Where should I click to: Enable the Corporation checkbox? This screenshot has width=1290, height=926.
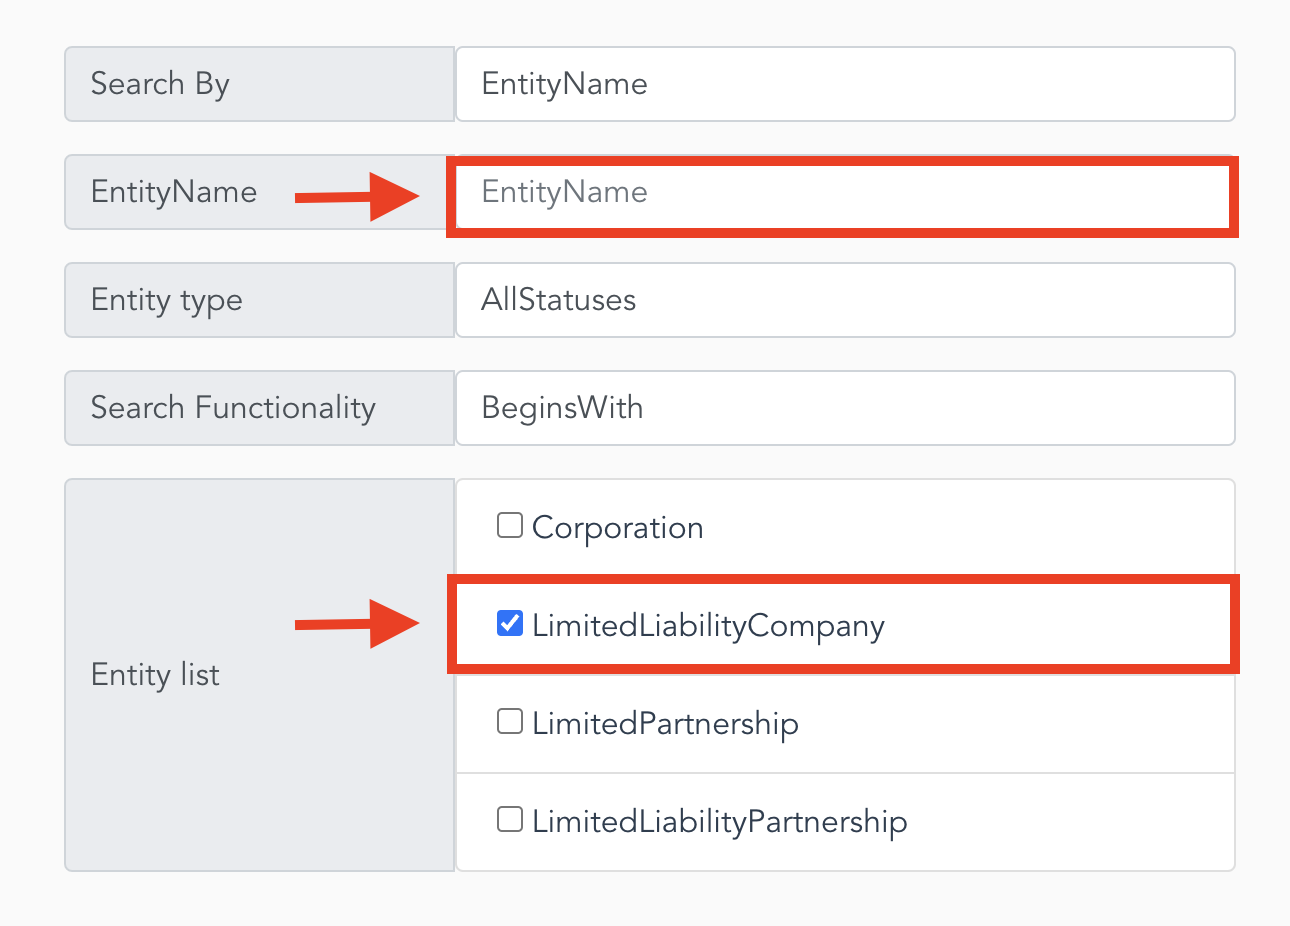[x=510, y=525]
